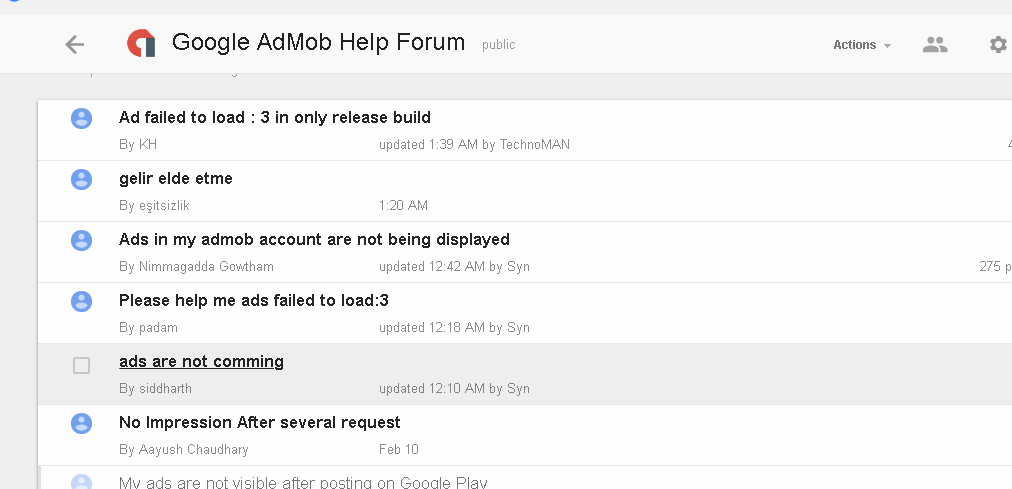This screenshot has width=1012, height=489.
Task: Click avatar beside 'Ads in my admob account'
Action: tap(81, 241)
